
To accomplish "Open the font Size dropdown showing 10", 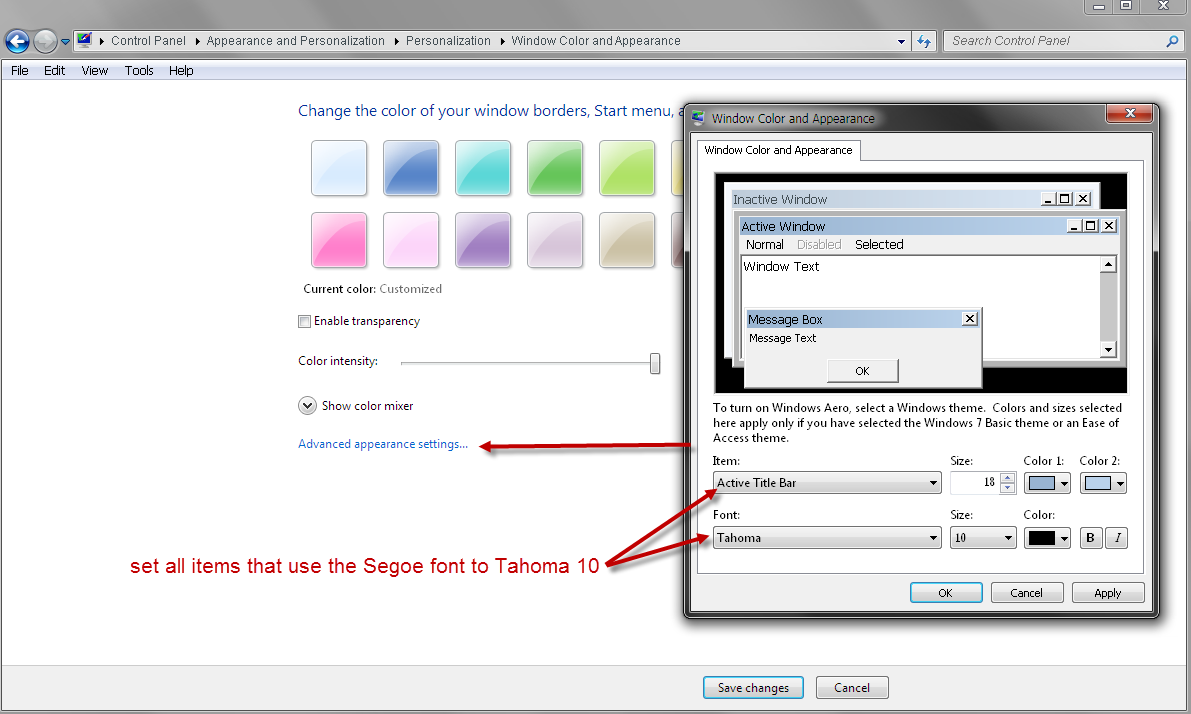I will tap(982, 538).
